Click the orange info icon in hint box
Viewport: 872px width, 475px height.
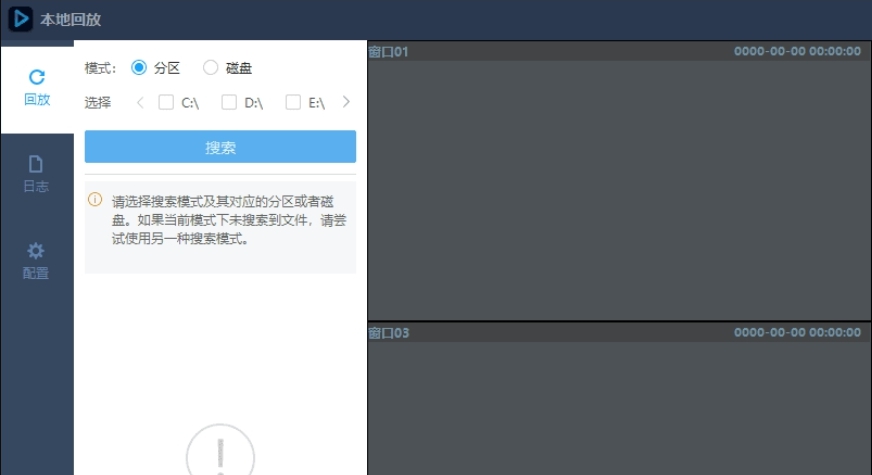[x=95, y=200]
